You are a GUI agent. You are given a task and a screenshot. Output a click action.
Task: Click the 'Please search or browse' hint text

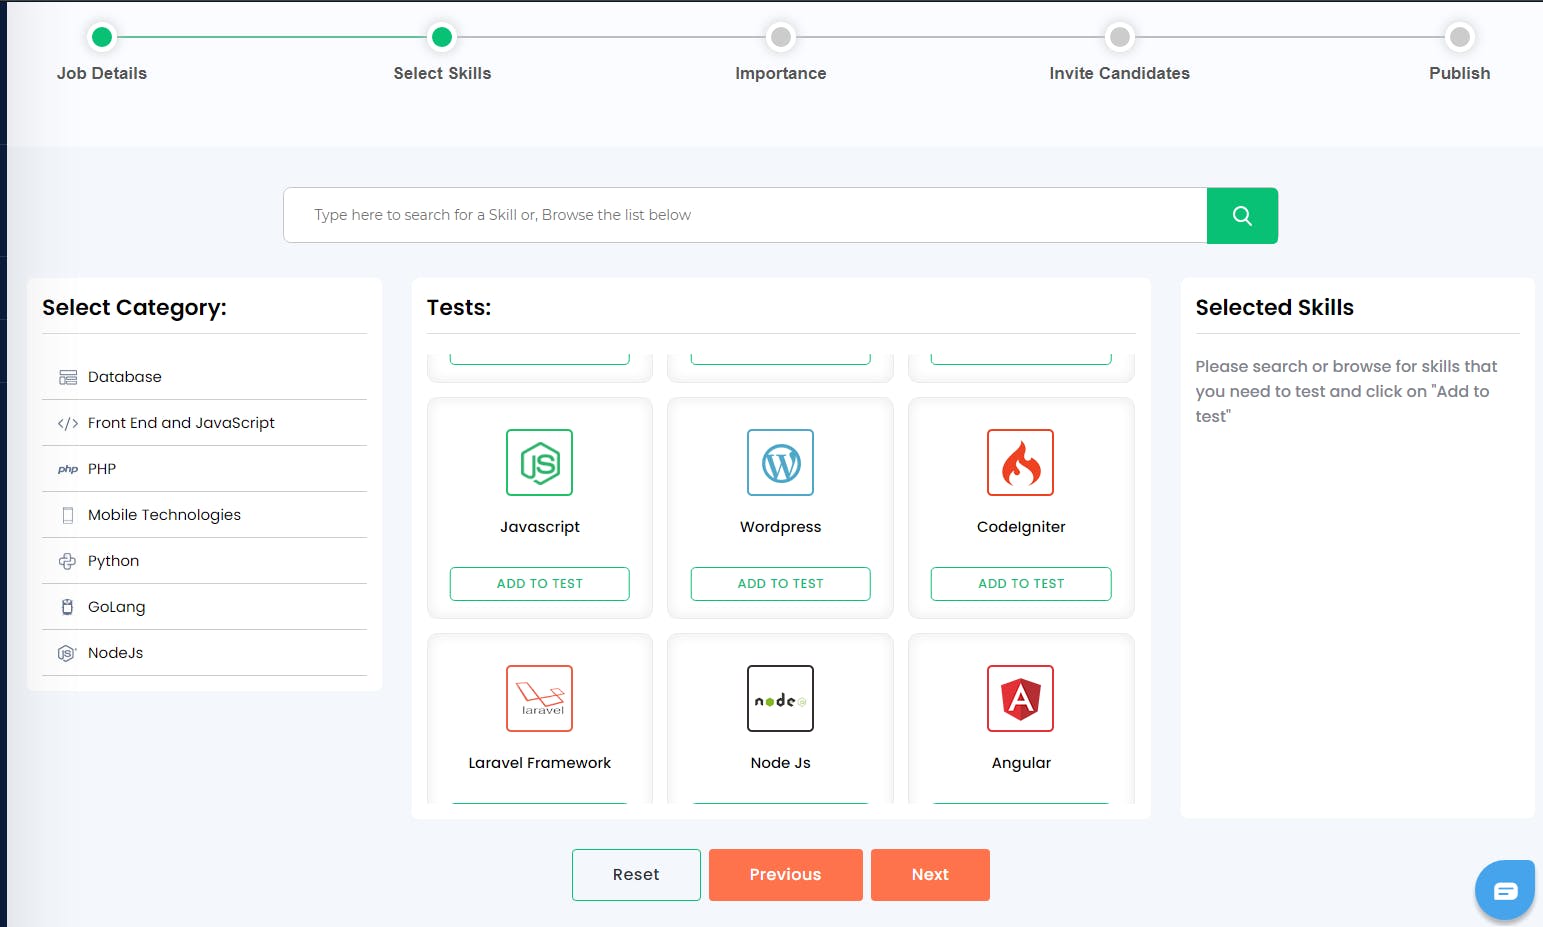pos(1346,391)
